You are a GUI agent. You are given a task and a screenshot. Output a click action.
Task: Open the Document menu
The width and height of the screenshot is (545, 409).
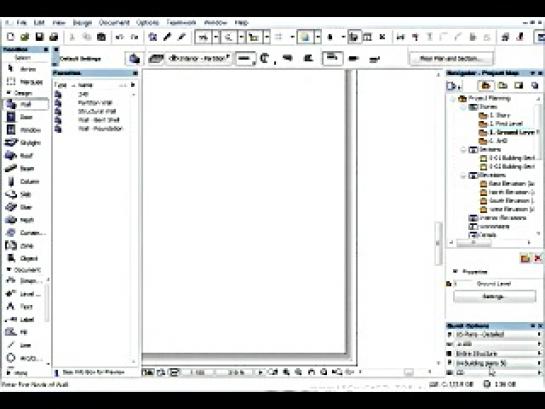coord(114,23)
